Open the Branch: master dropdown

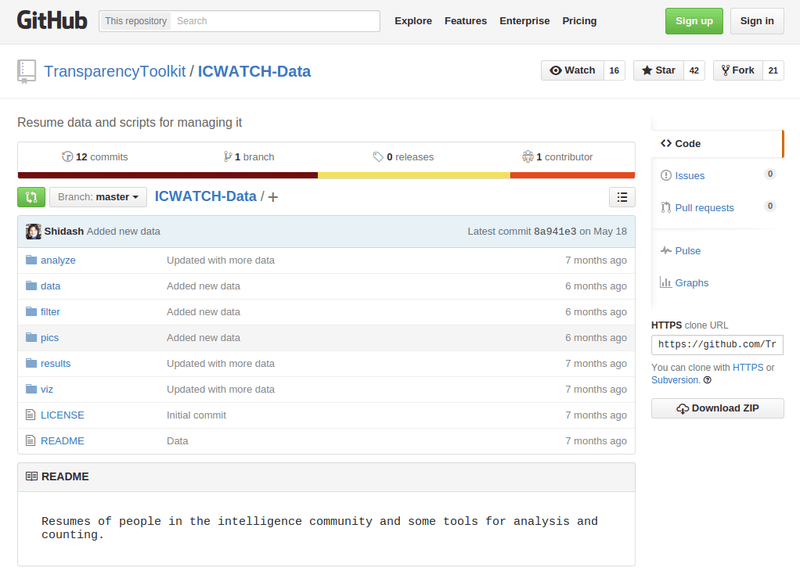point(98,197)
